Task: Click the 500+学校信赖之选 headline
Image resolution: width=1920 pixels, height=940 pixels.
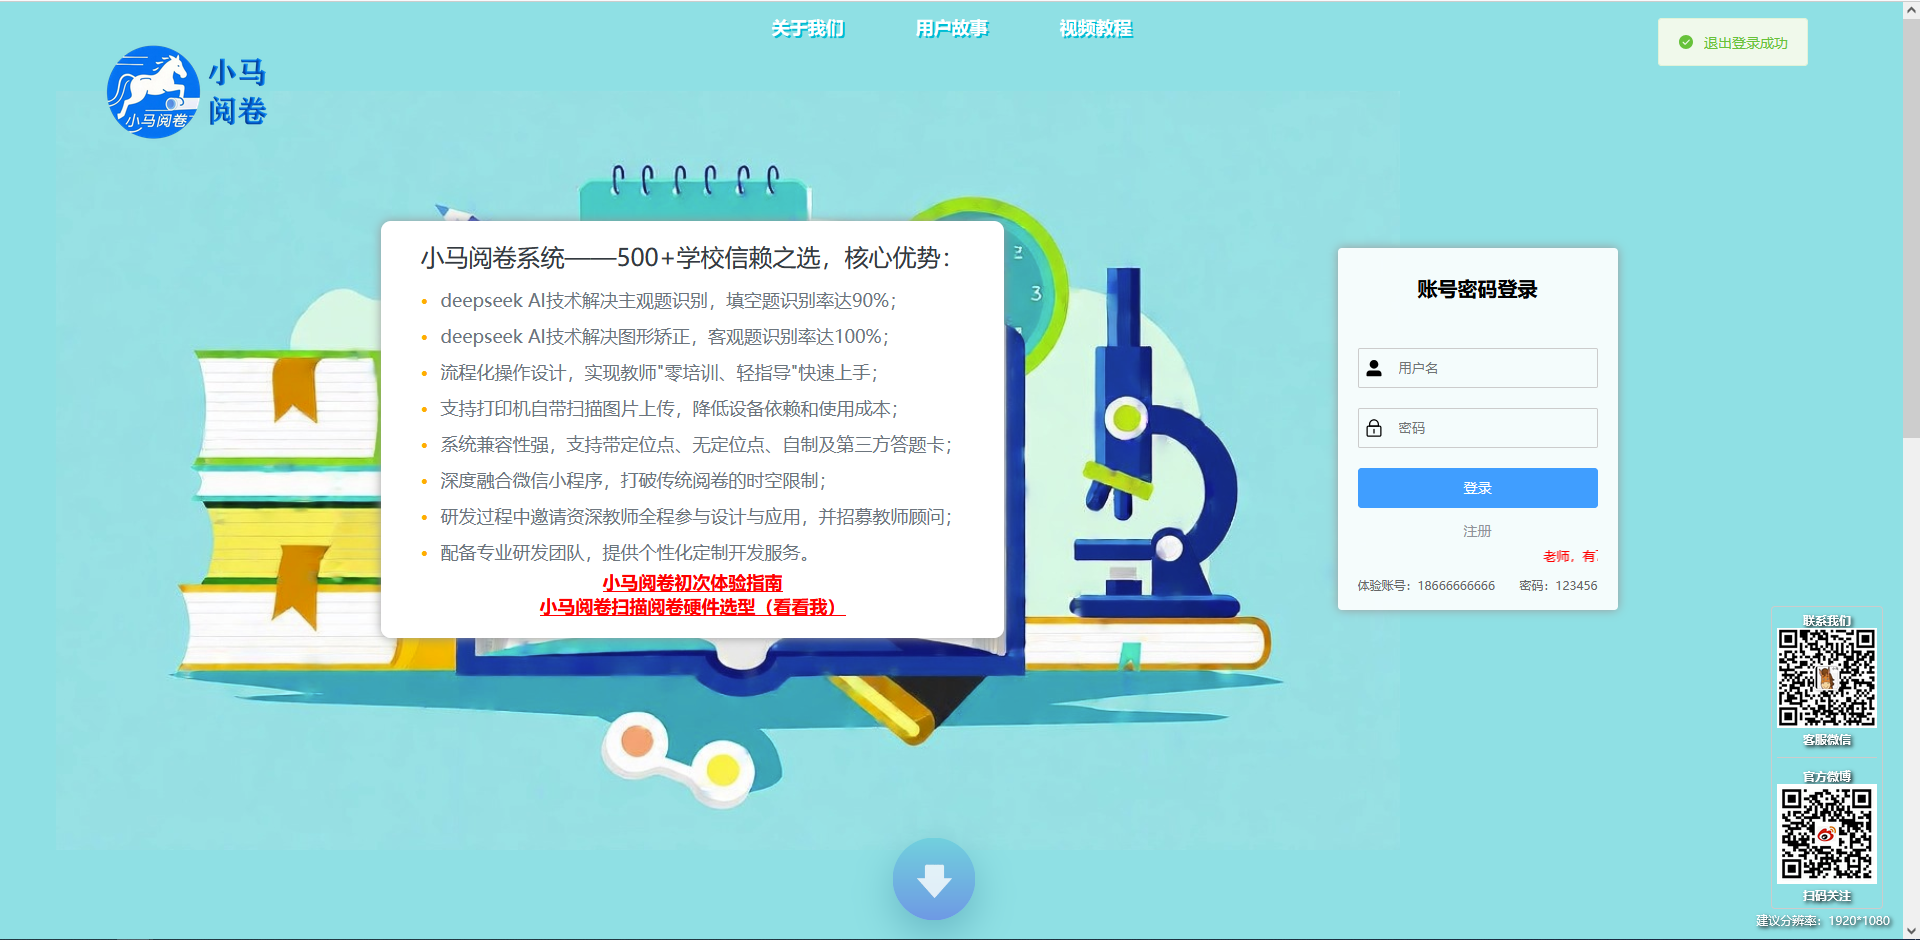Action: coord(686,258)
